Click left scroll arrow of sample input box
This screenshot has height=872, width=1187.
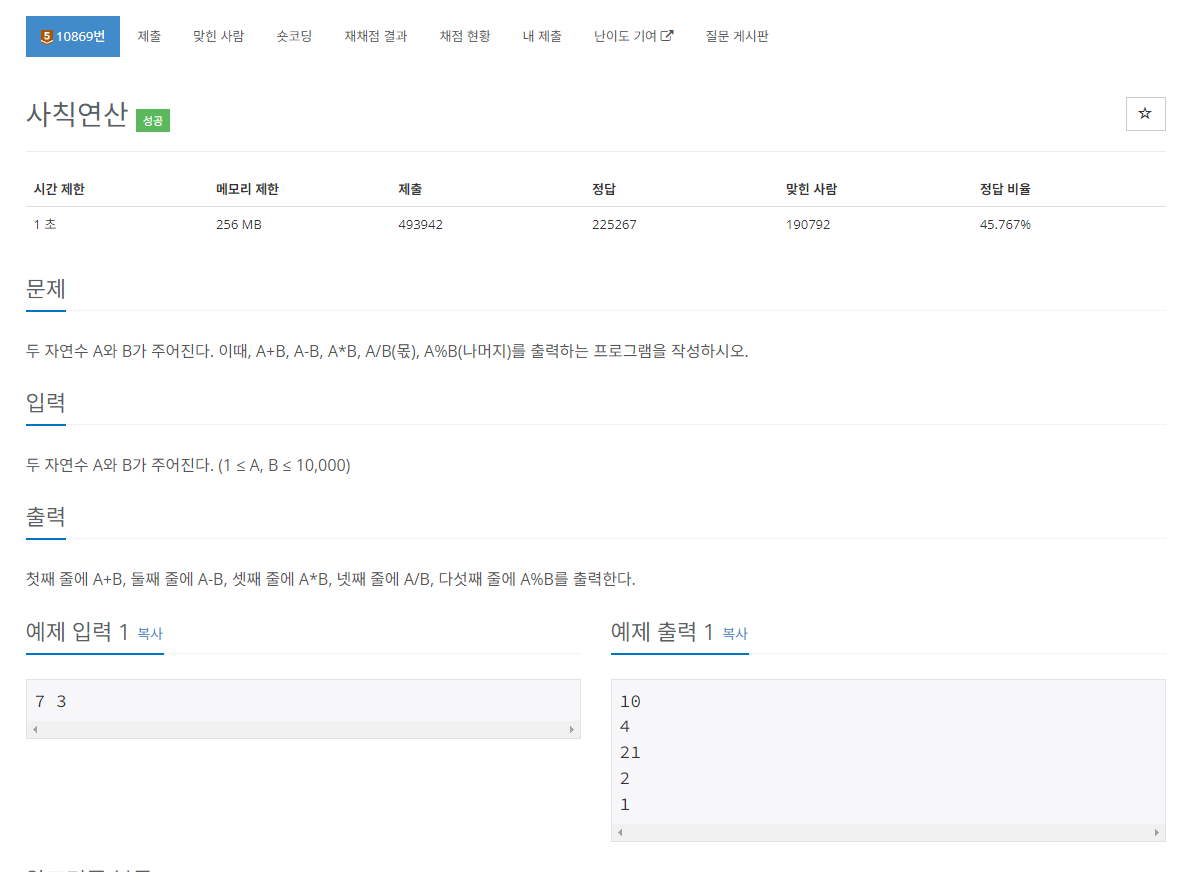tap(35, 730)
